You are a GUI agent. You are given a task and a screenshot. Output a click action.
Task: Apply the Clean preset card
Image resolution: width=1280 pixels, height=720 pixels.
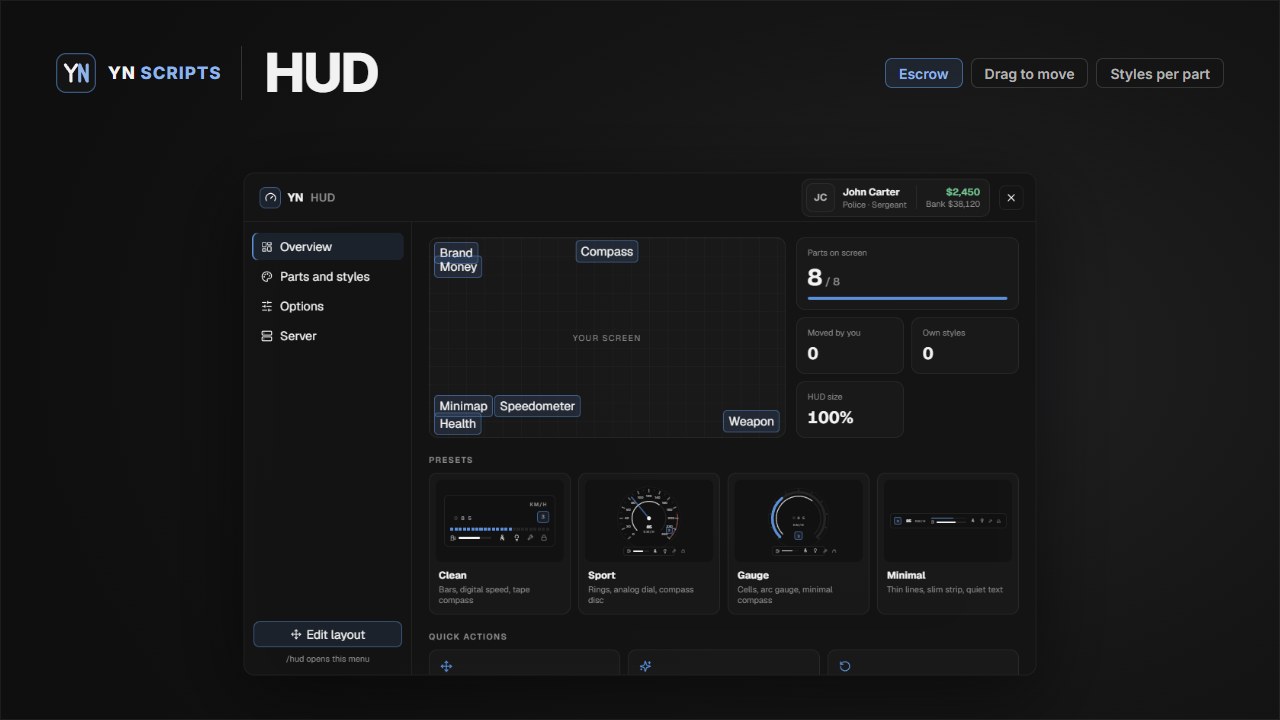coord(500,543)
